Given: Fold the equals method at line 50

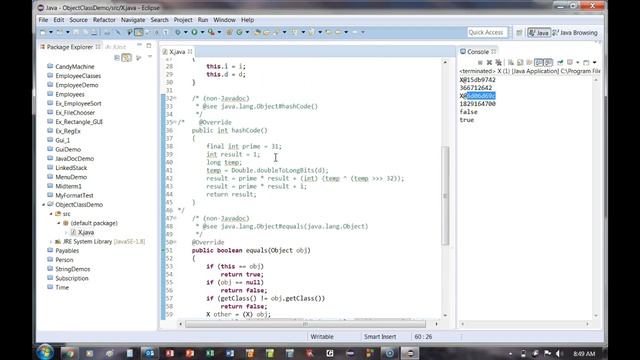Looking at the screenshot, I should point(175,242).
